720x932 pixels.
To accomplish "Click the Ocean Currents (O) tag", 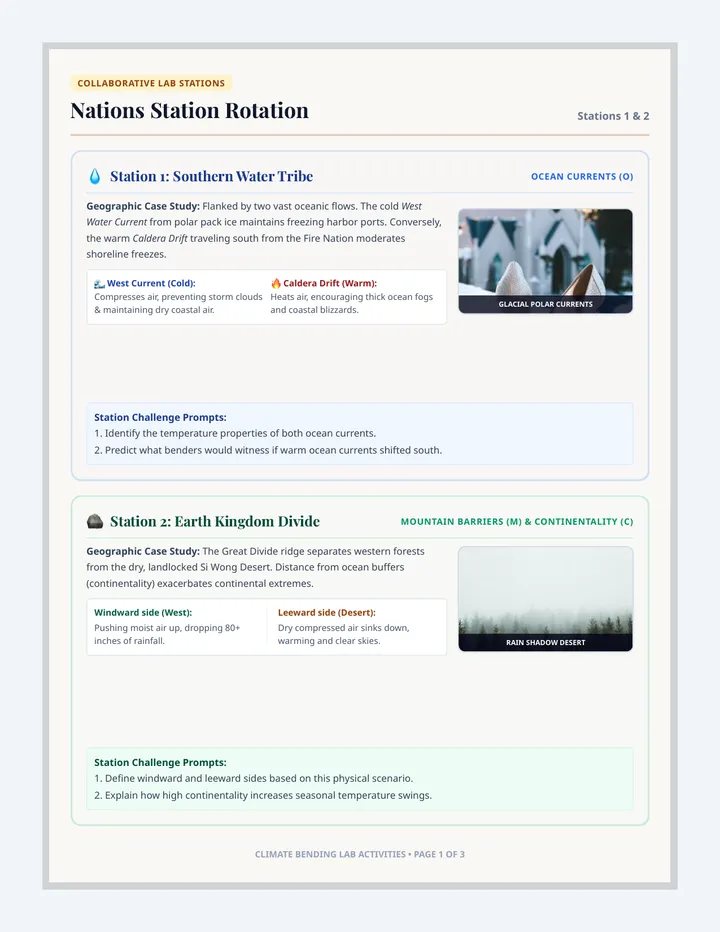I will pyautogui.click(x=581, y=177).
